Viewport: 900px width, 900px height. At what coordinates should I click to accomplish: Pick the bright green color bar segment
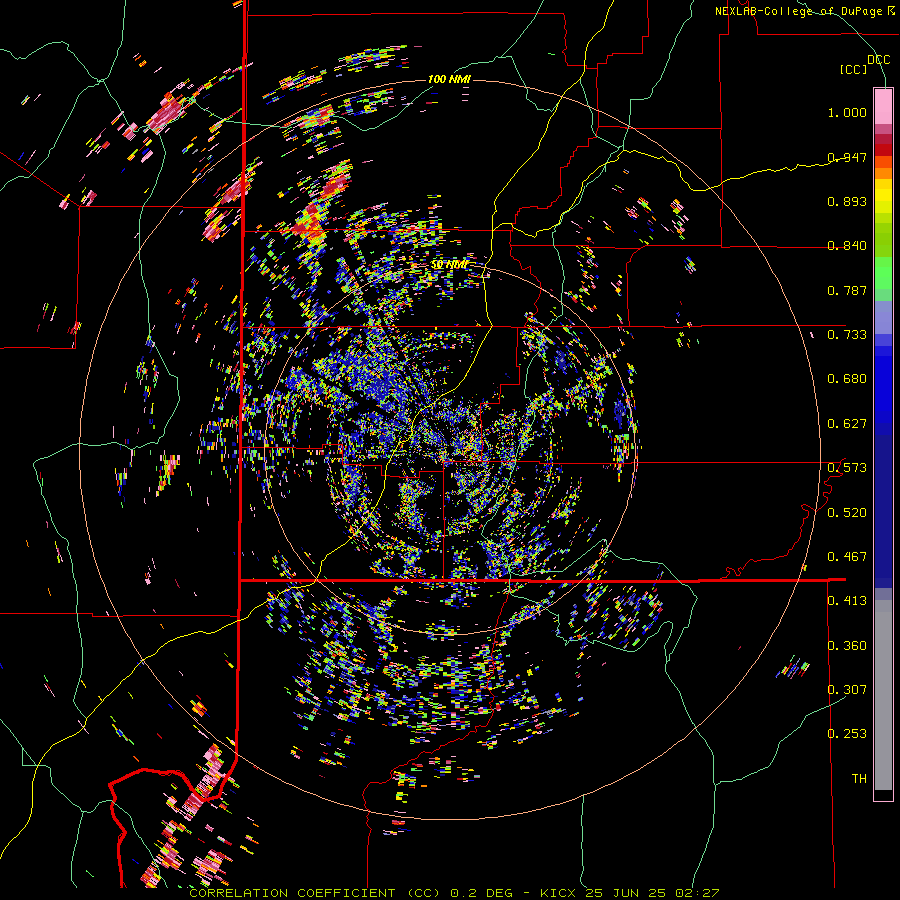click(883, 273)
